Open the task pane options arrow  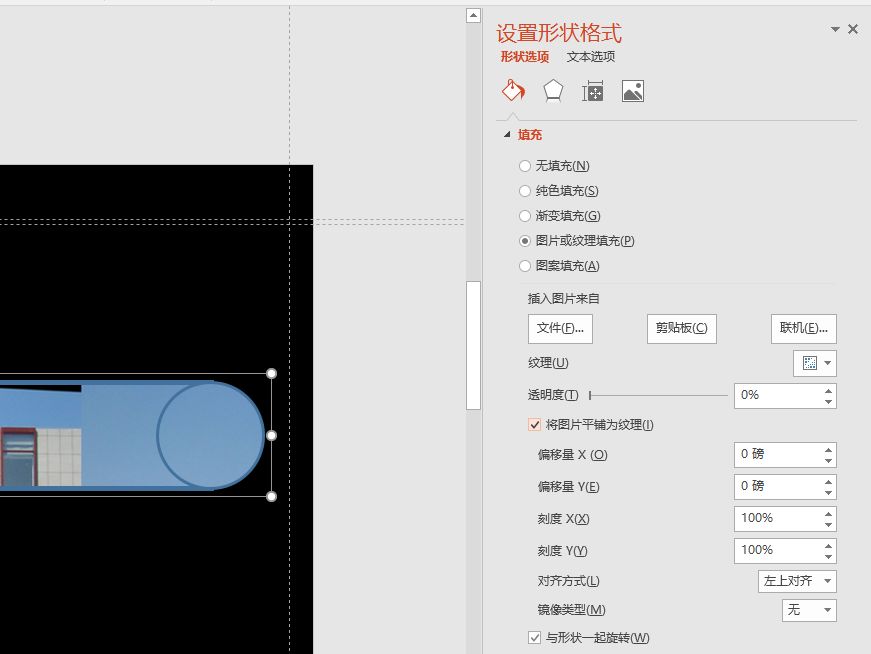835,29
